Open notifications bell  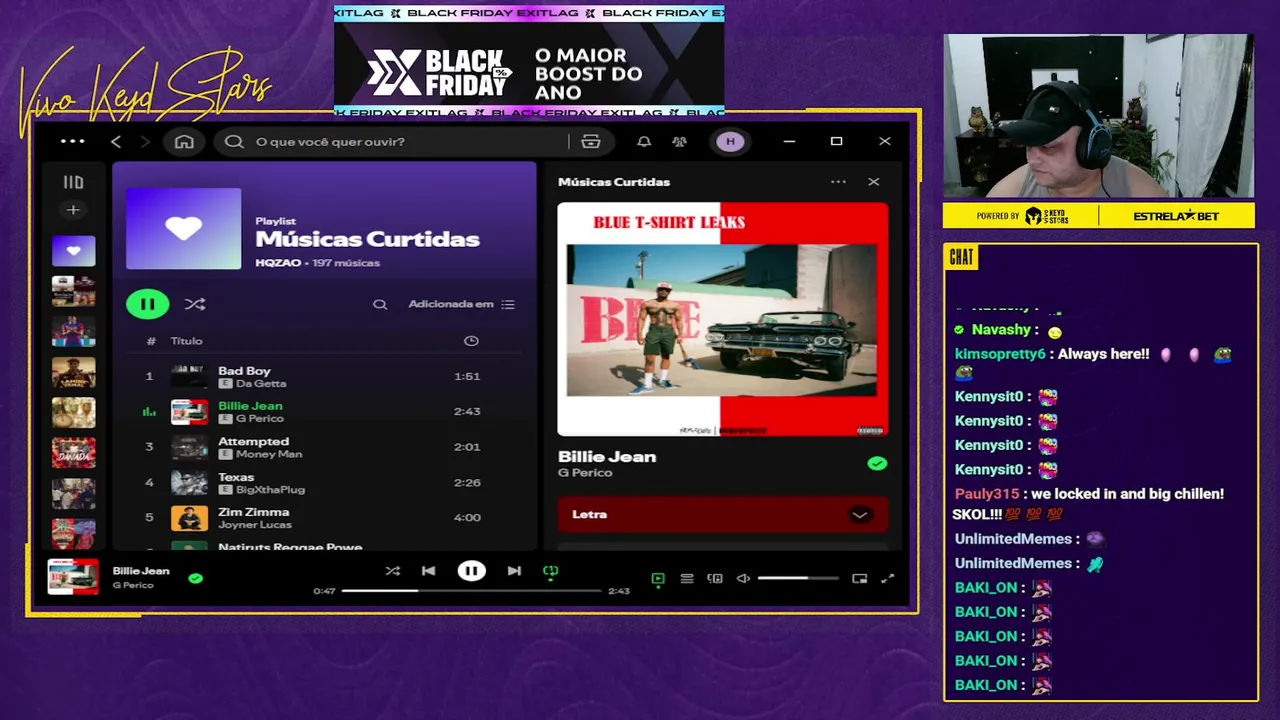[644, 141]
